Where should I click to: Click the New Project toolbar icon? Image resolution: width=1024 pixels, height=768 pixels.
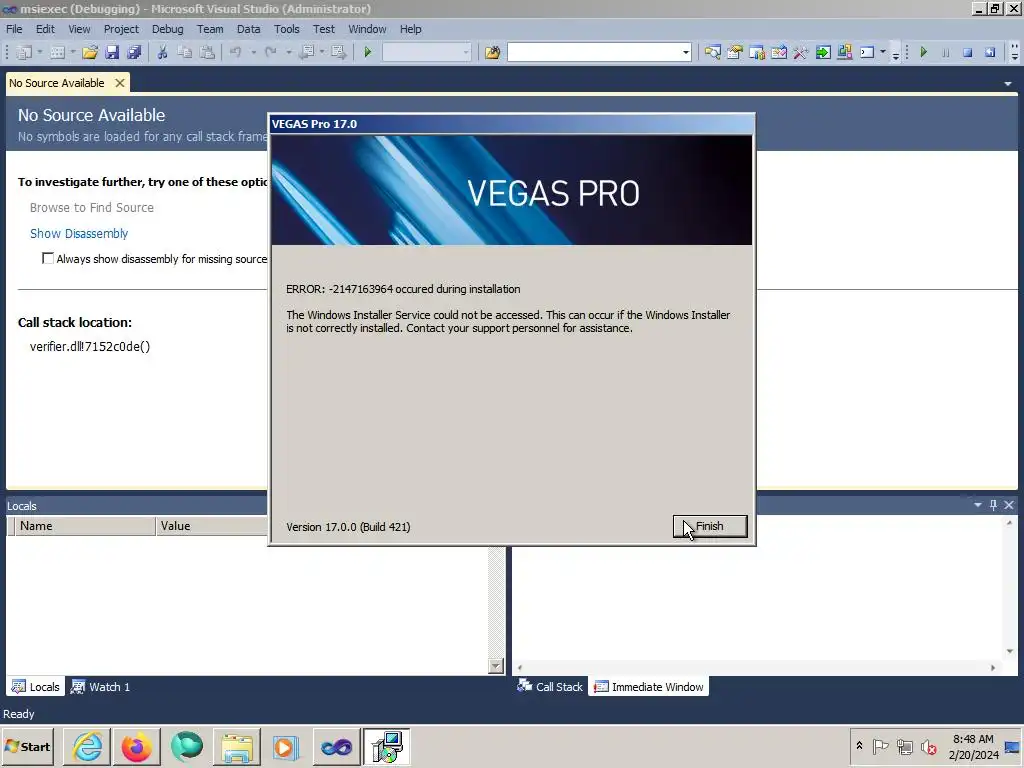pos(24,52)
